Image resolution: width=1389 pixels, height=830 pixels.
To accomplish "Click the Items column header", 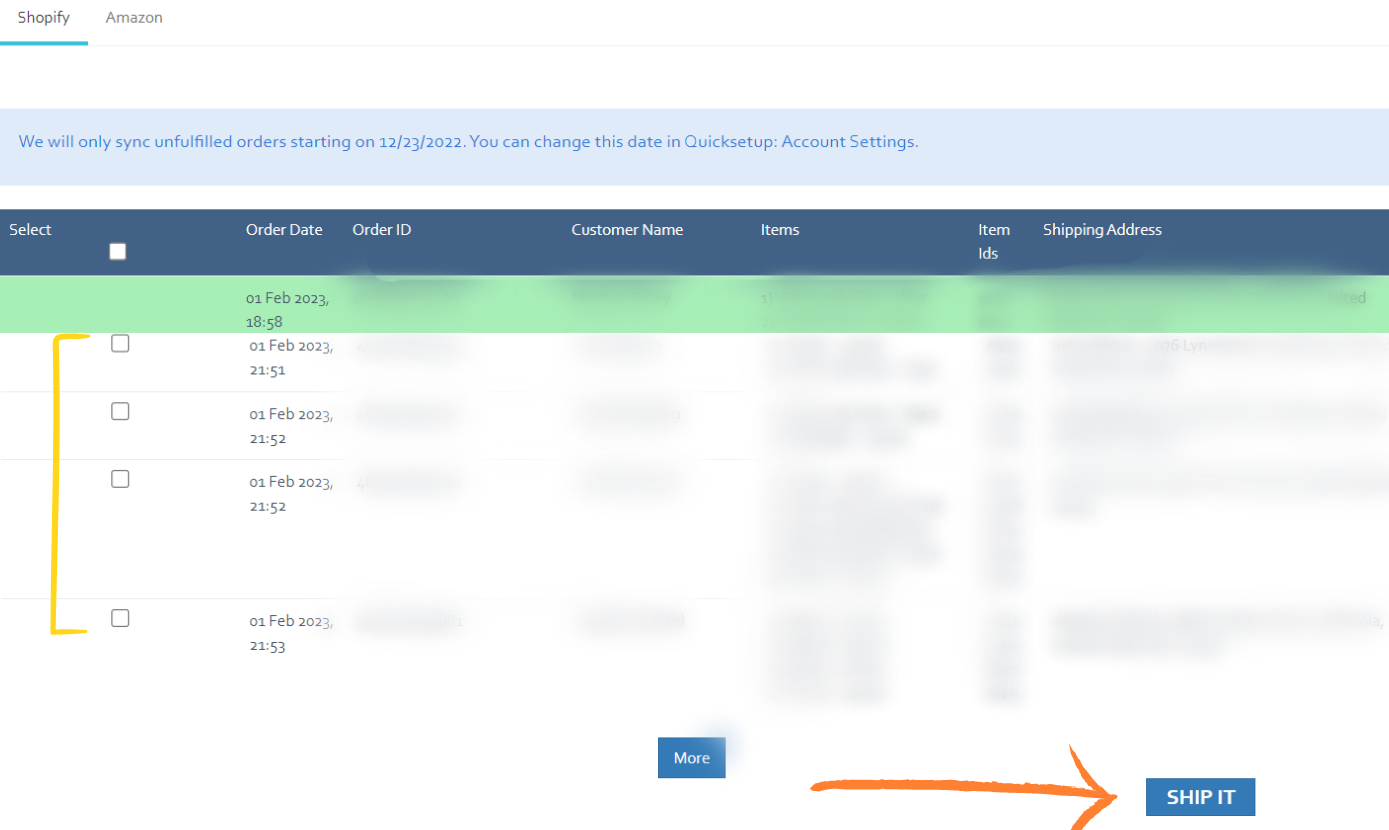I will [x=780, y=229].
